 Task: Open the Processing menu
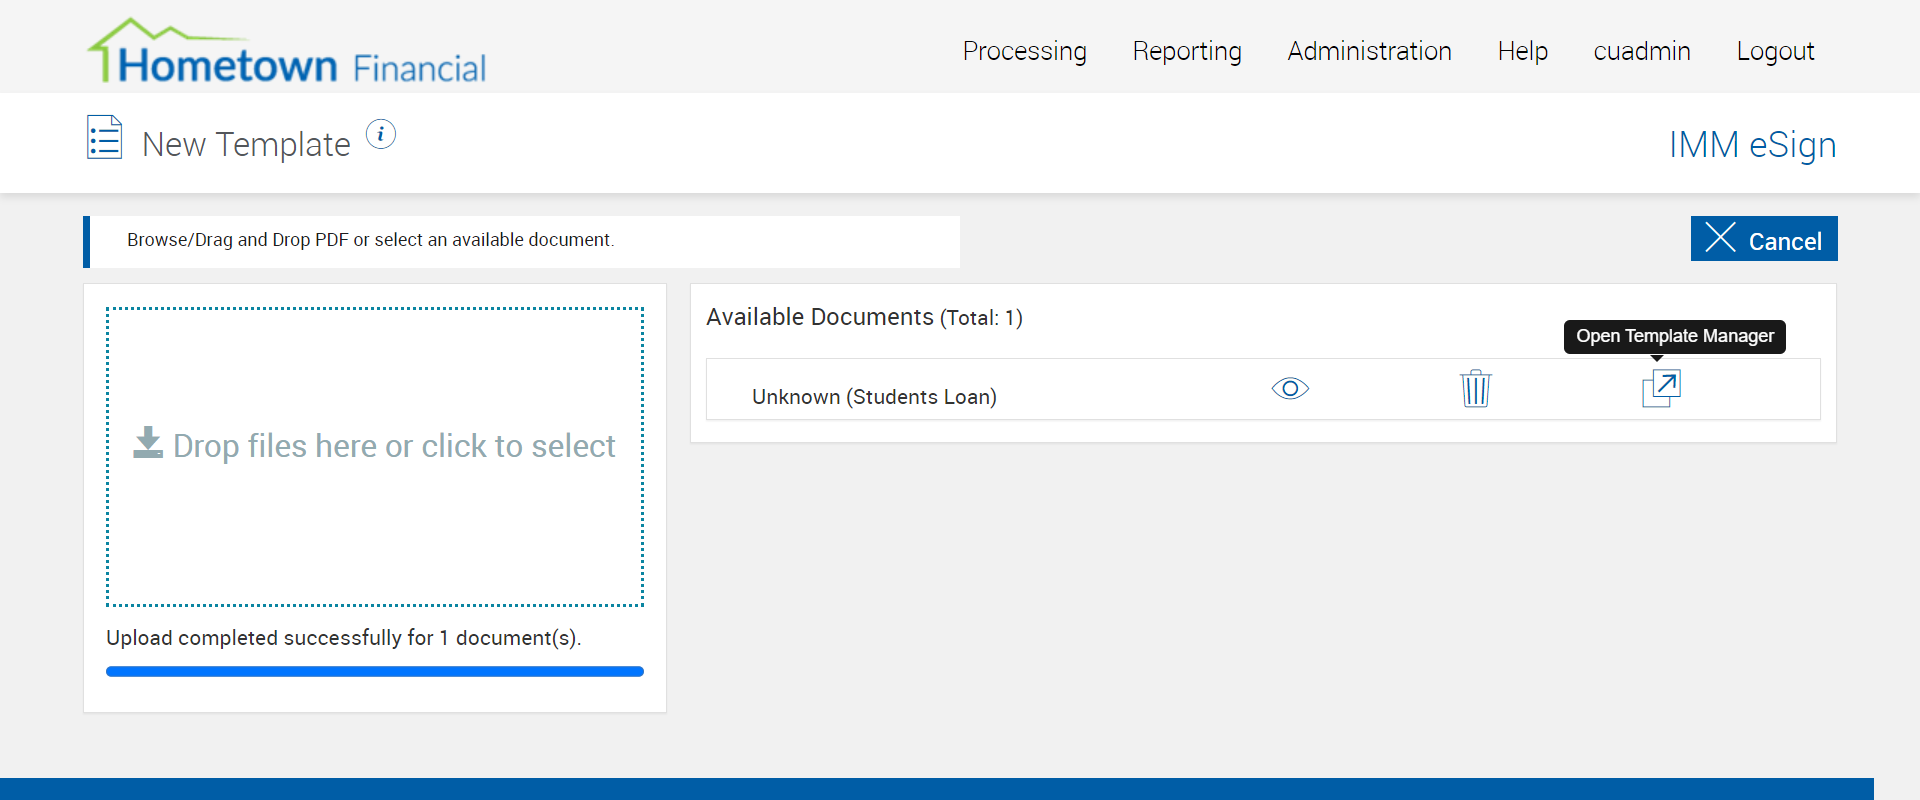coord(1024,51)
